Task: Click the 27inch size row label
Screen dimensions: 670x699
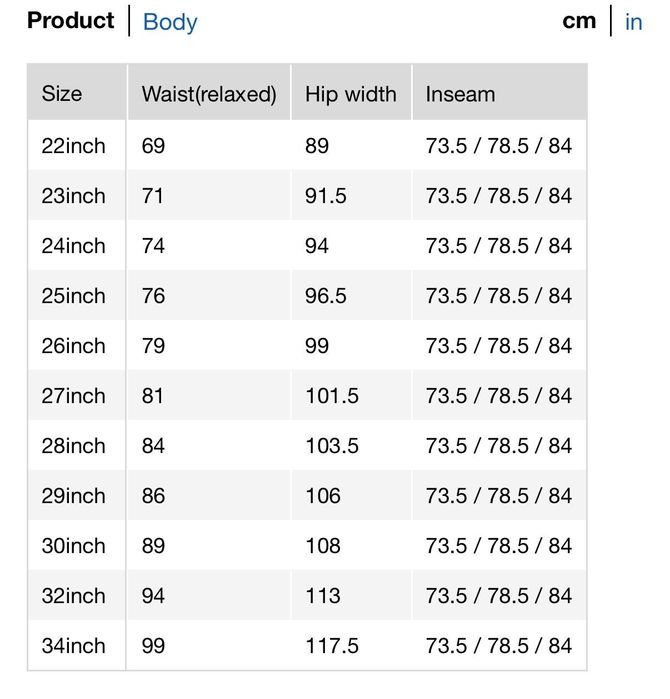Action: click(73, 396)
